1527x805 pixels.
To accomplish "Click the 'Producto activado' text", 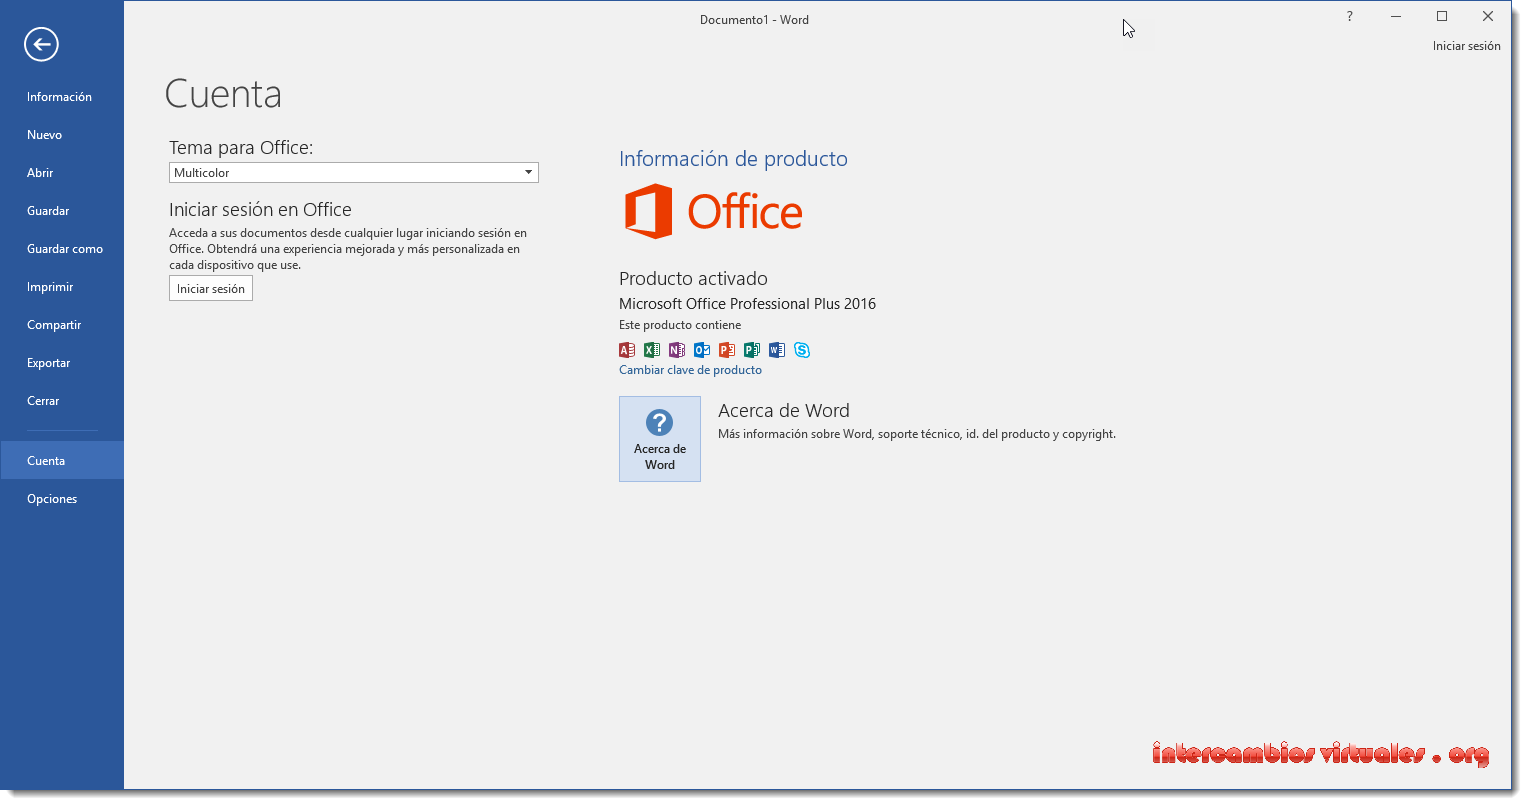I will [693, 279].
